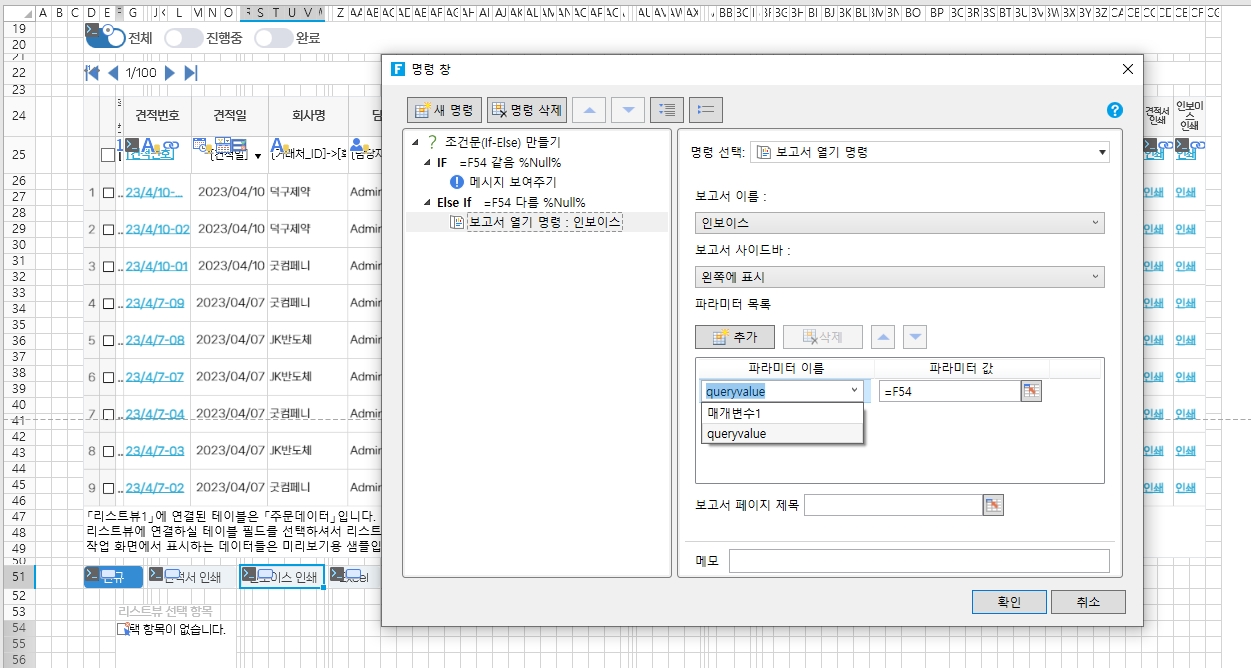The height and width of the screenshot is (668, 1251).
Task: Click the indent command icon in toolbar
Action: 667,110
